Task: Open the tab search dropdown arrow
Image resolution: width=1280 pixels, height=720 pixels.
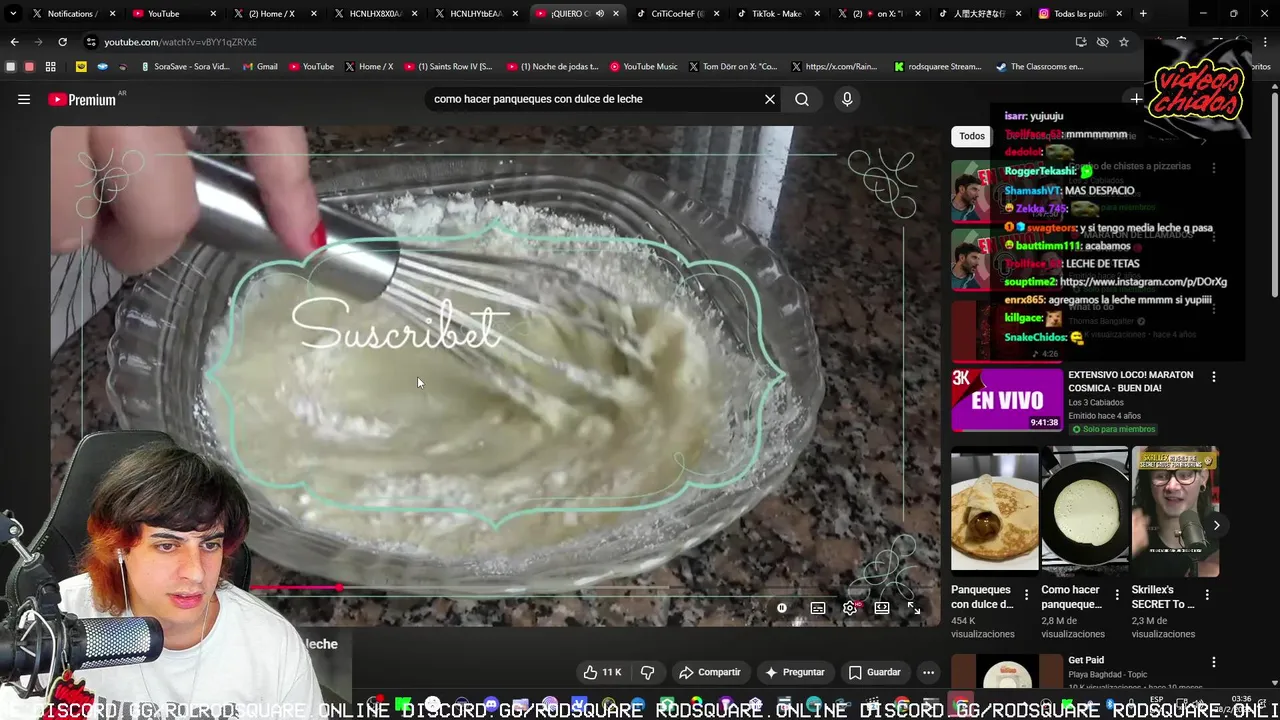Action: pyautogui.click(x=12, y=14)
